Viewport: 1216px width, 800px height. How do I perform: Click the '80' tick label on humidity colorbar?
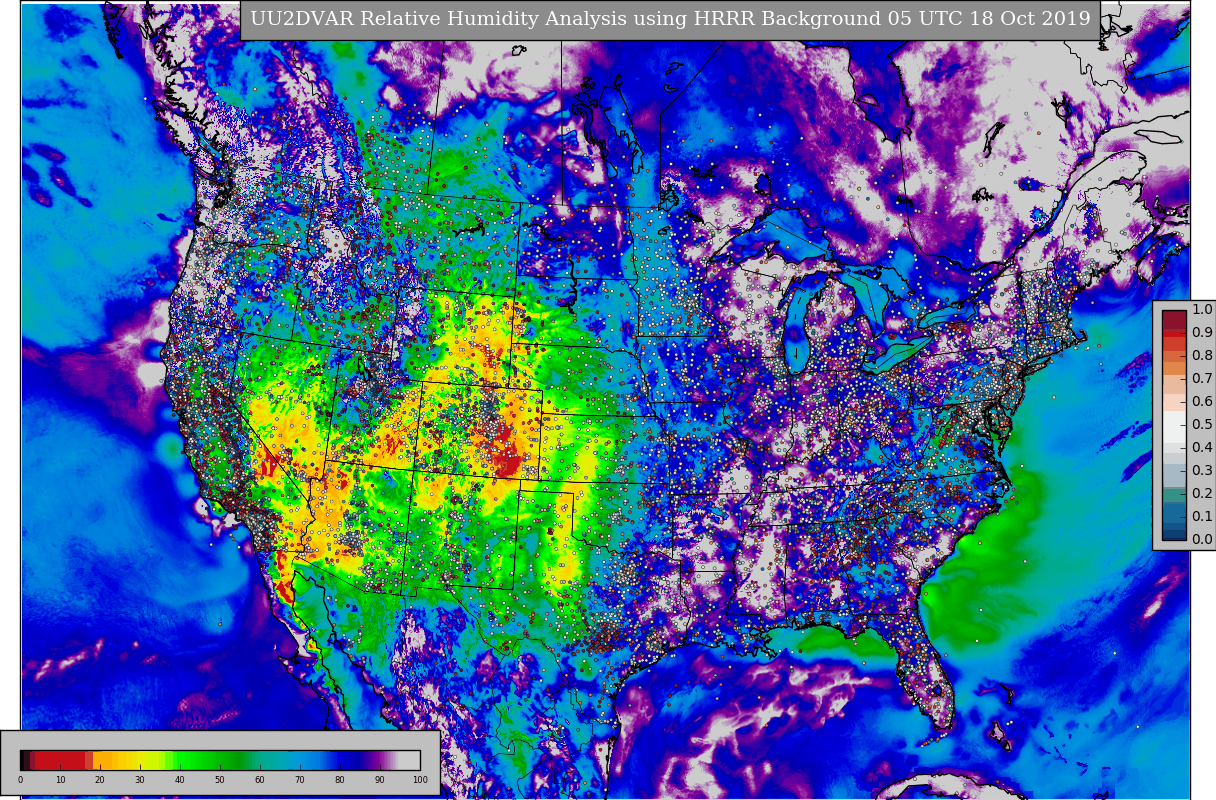[x=340, y=780]
